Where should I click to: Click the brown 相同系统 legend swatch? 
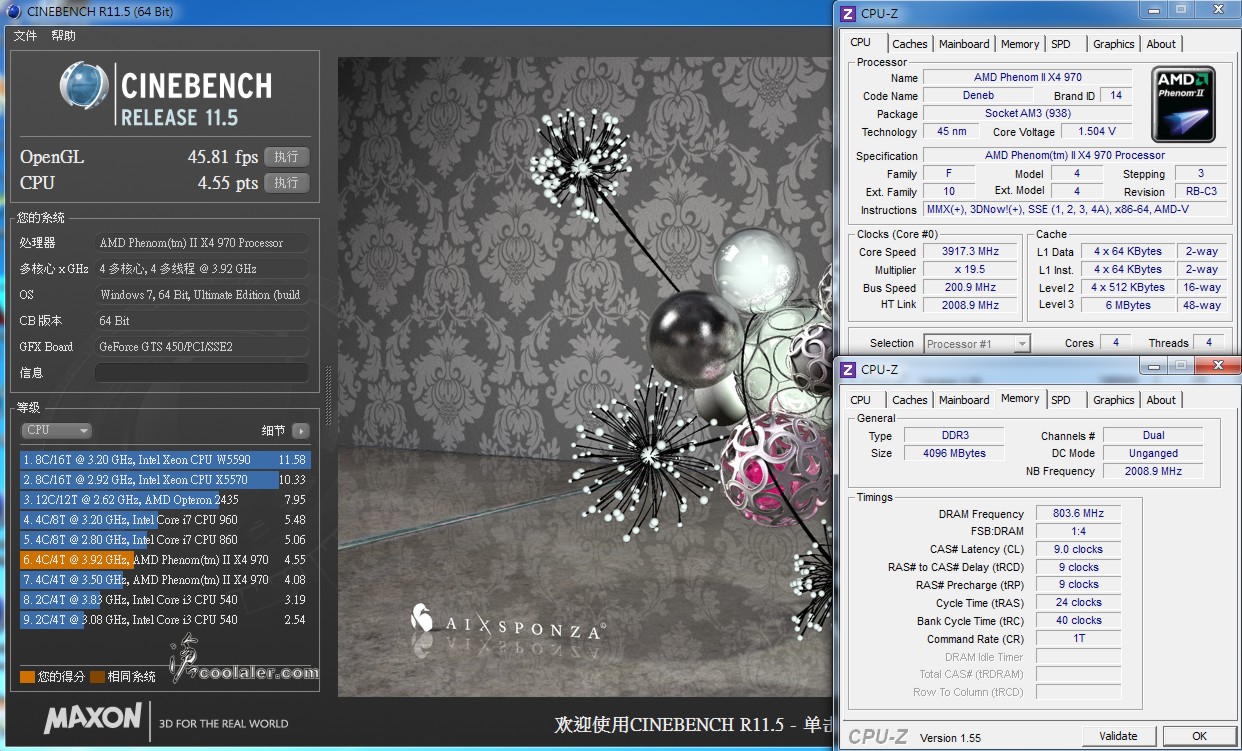97,677
